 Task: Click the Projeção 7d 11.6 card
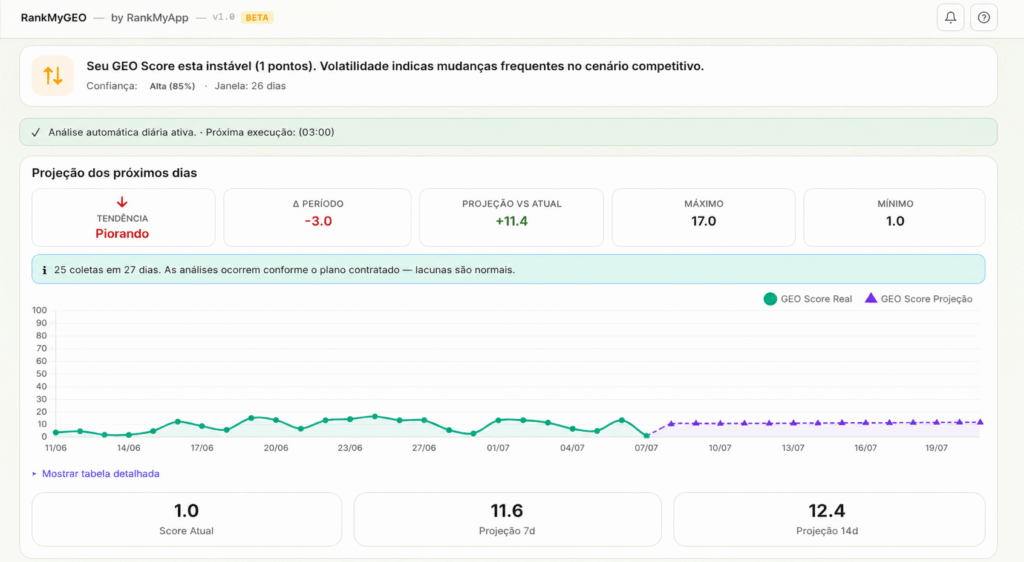tap(507, 519)
